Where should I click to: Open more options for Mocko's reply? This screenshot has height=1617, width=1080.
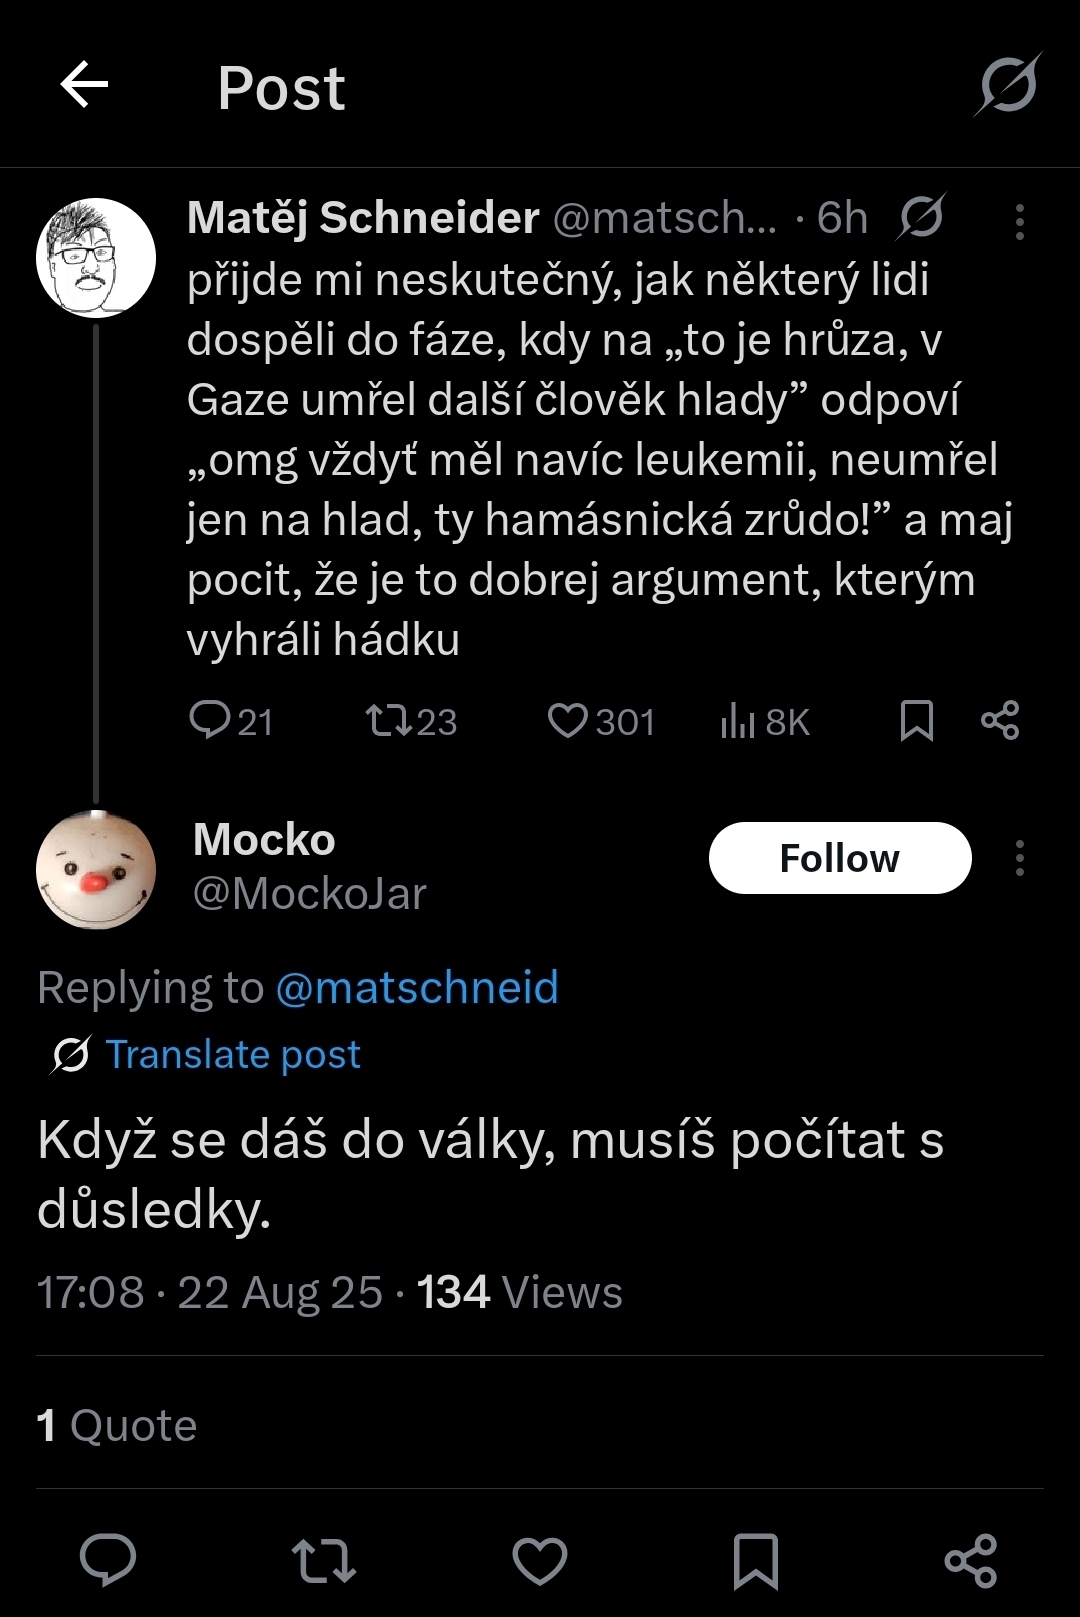tap(1019, 858)
